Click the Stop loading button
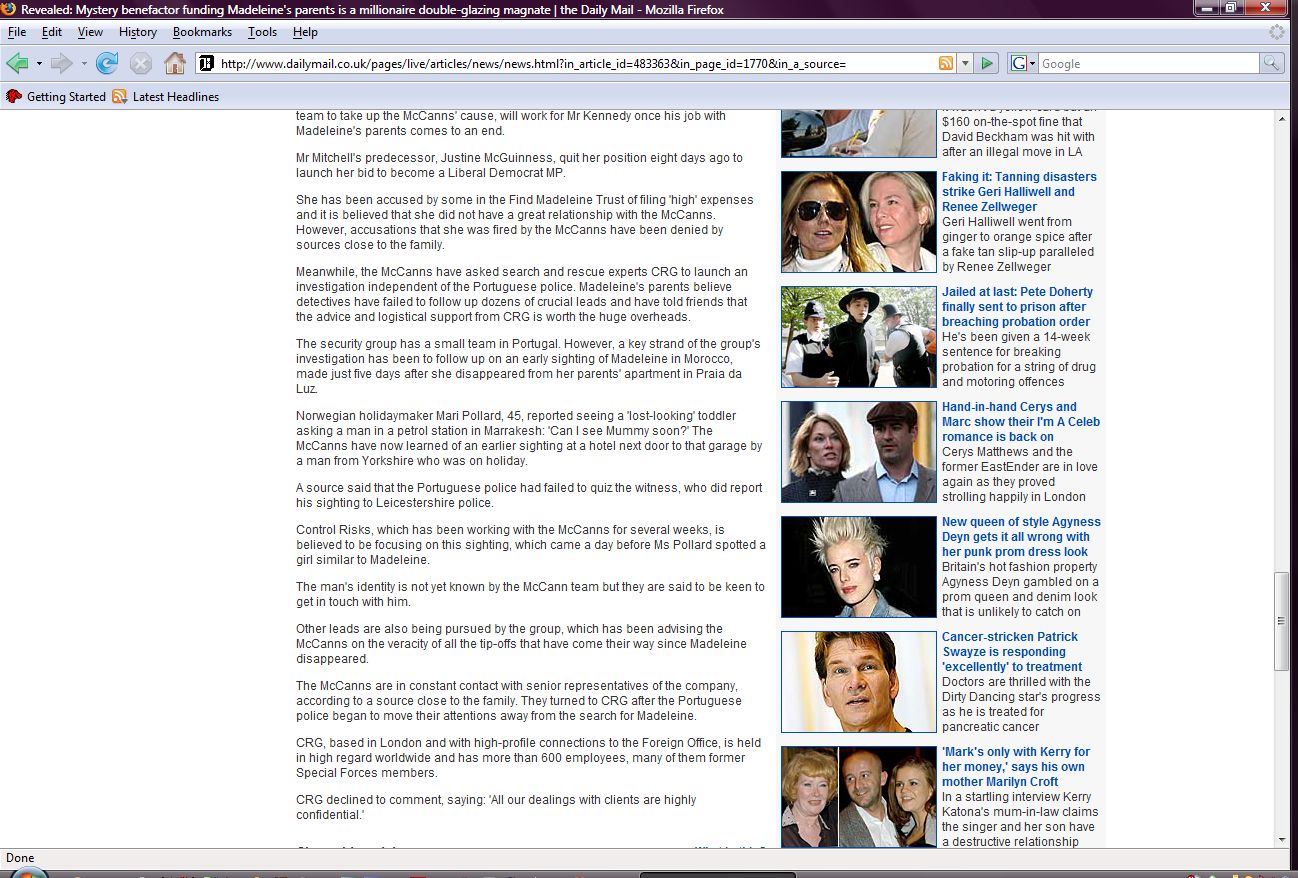The width and height of the screenshot is (1298, 878). point(141,64)
